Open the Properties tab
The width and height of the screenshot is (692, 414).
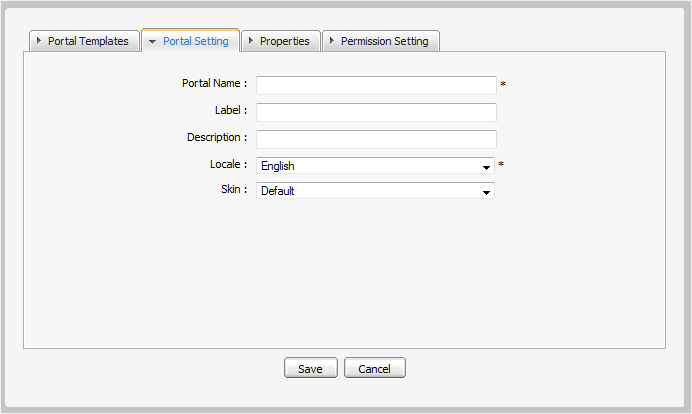coord(284,41)
